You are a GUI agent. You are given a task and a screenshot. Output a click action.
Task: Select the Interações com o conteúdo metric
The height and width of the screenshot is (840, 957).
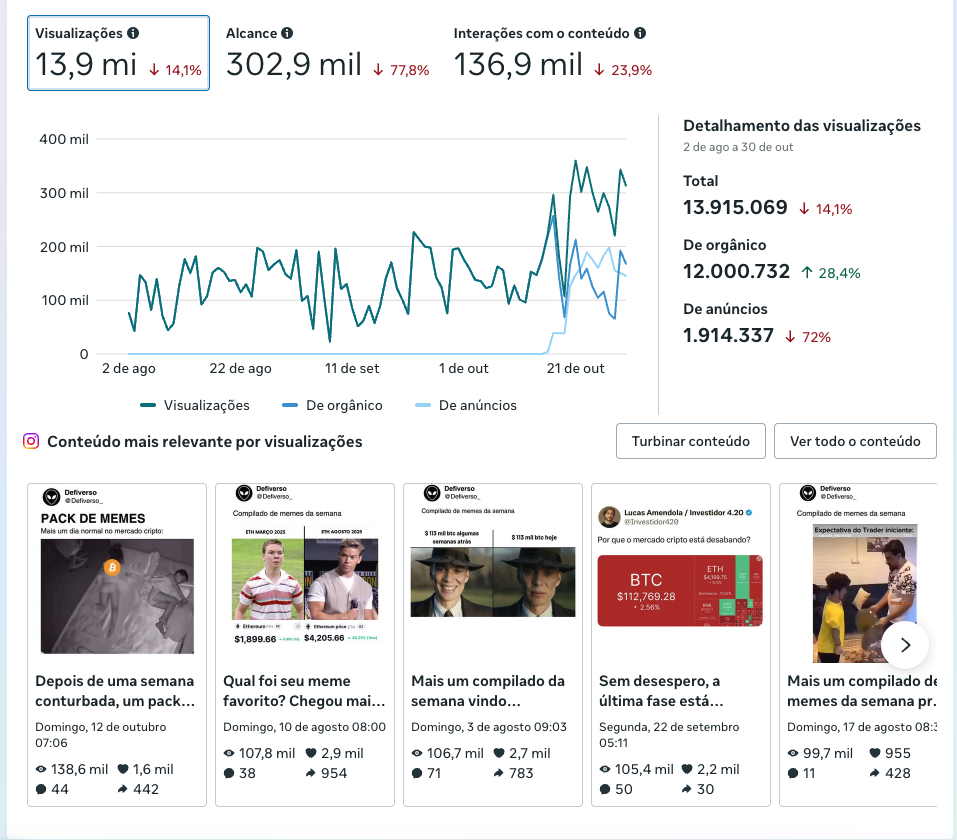[553, 53]
